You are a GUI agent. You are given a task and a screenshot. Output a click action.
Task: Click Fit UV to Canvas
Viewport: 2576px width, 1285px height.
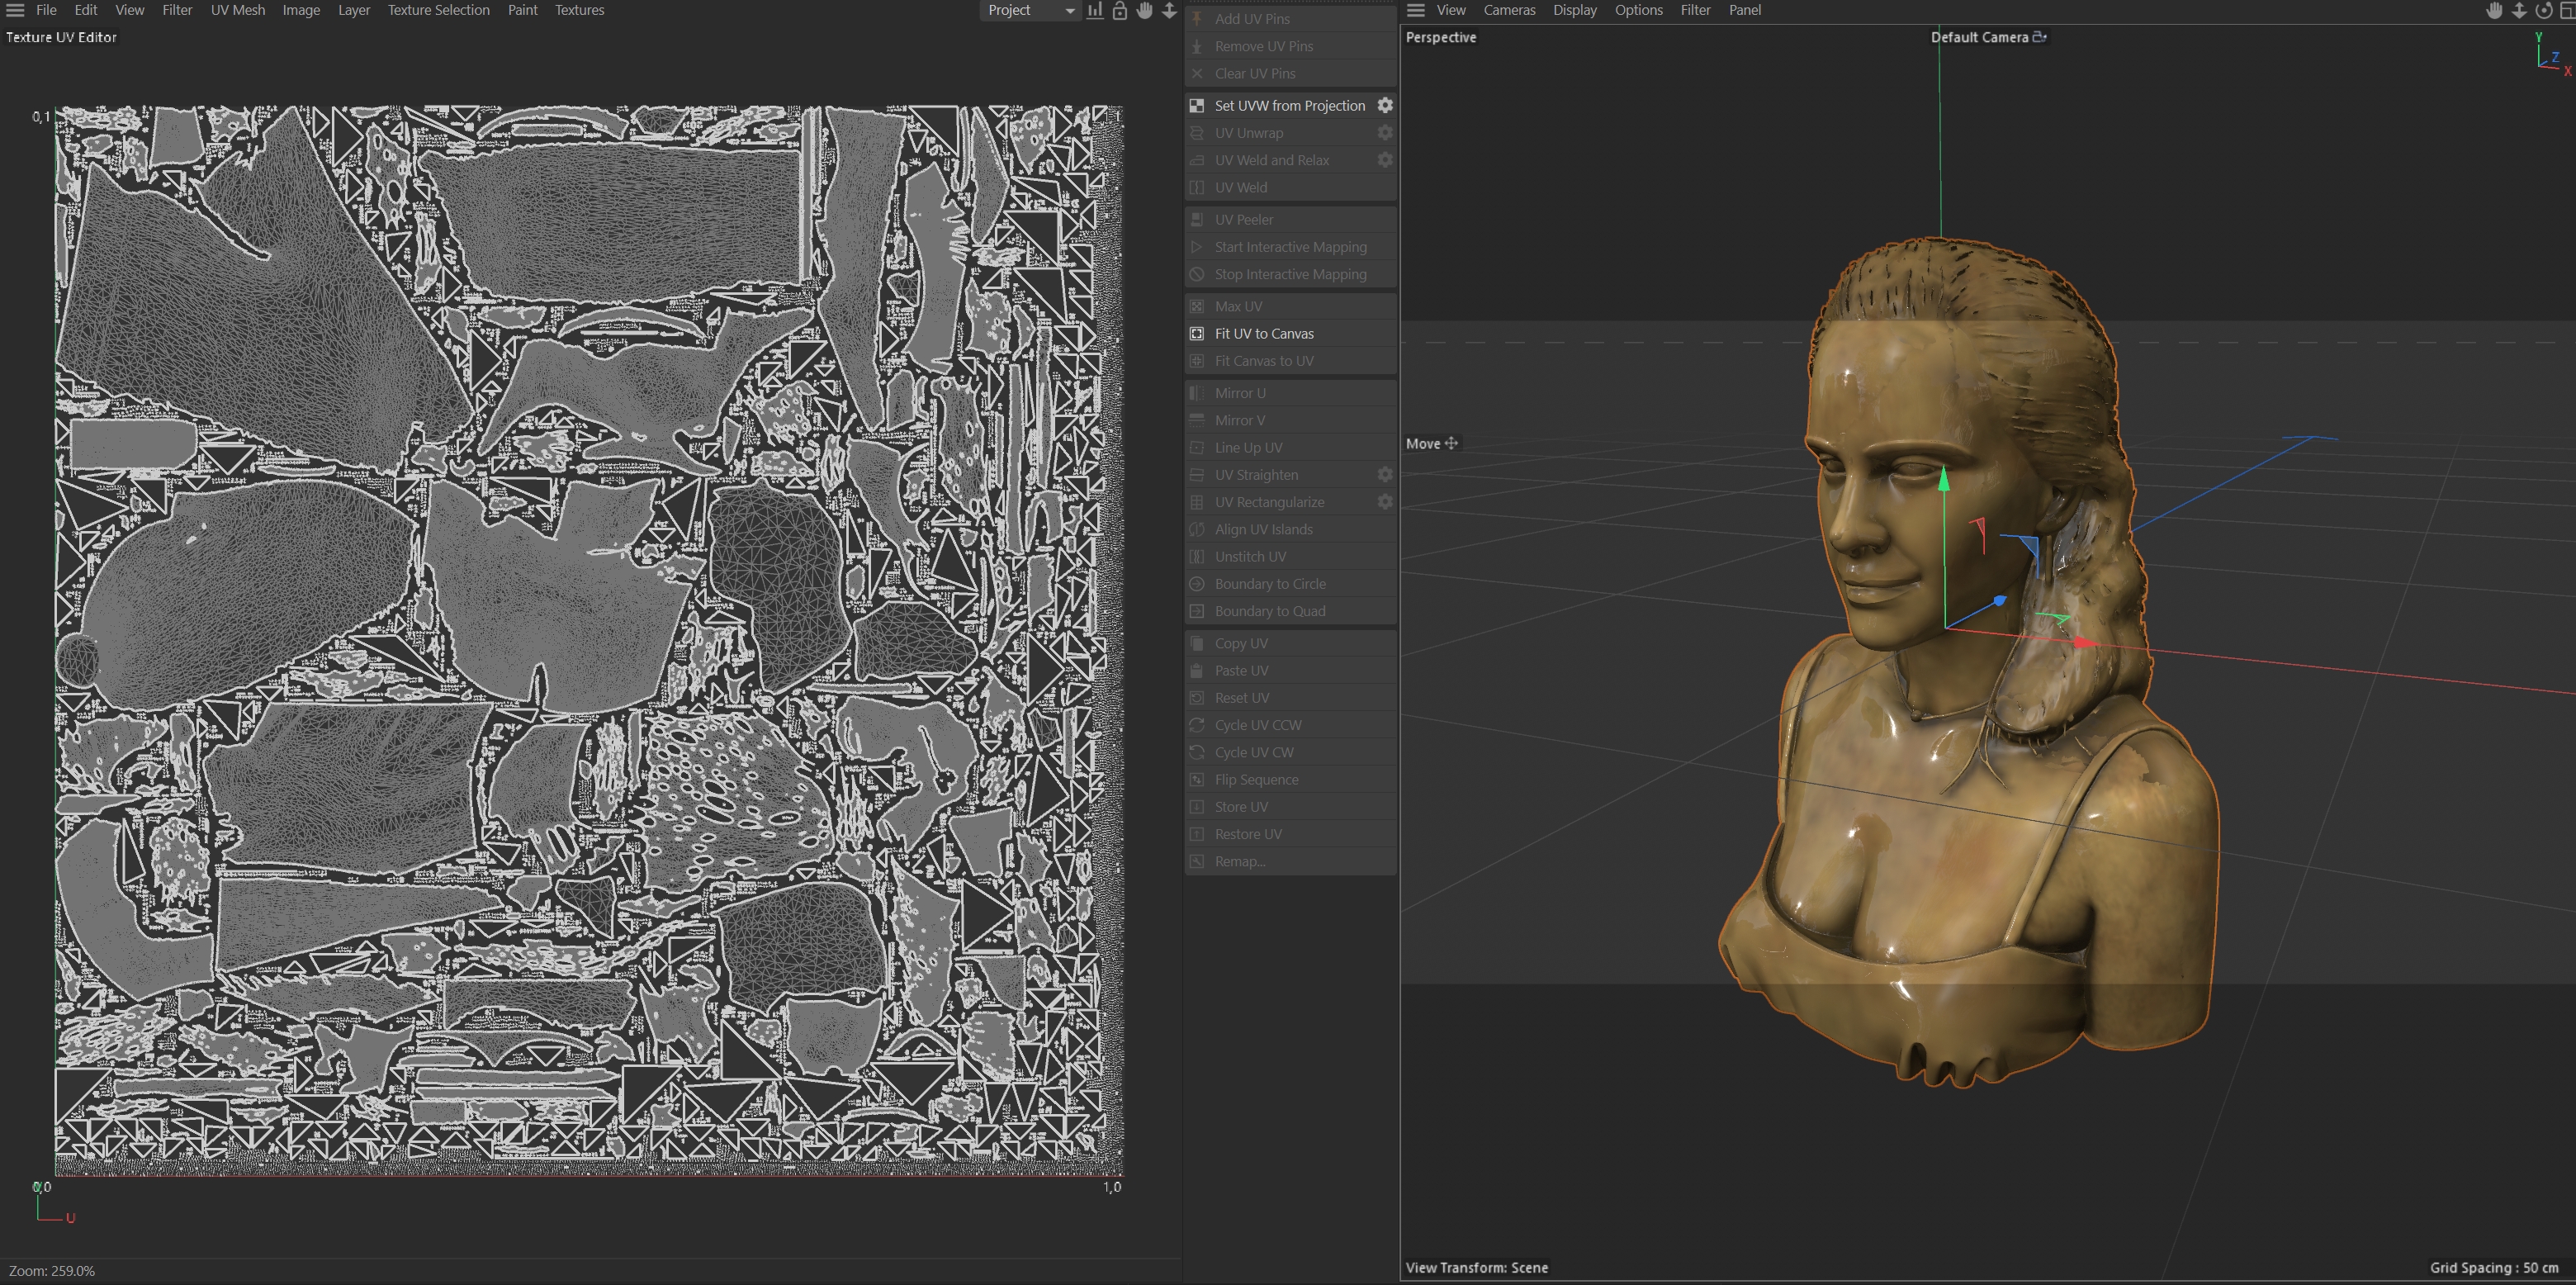1264,333
